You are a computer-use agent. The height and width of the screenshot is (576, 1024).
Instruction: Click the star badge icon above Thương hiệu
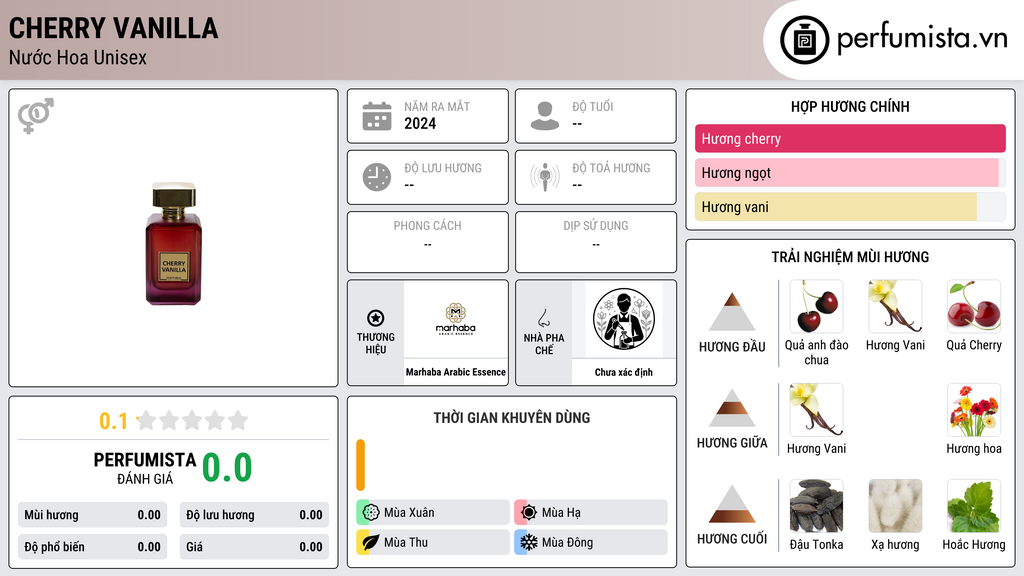click(376, 318)
